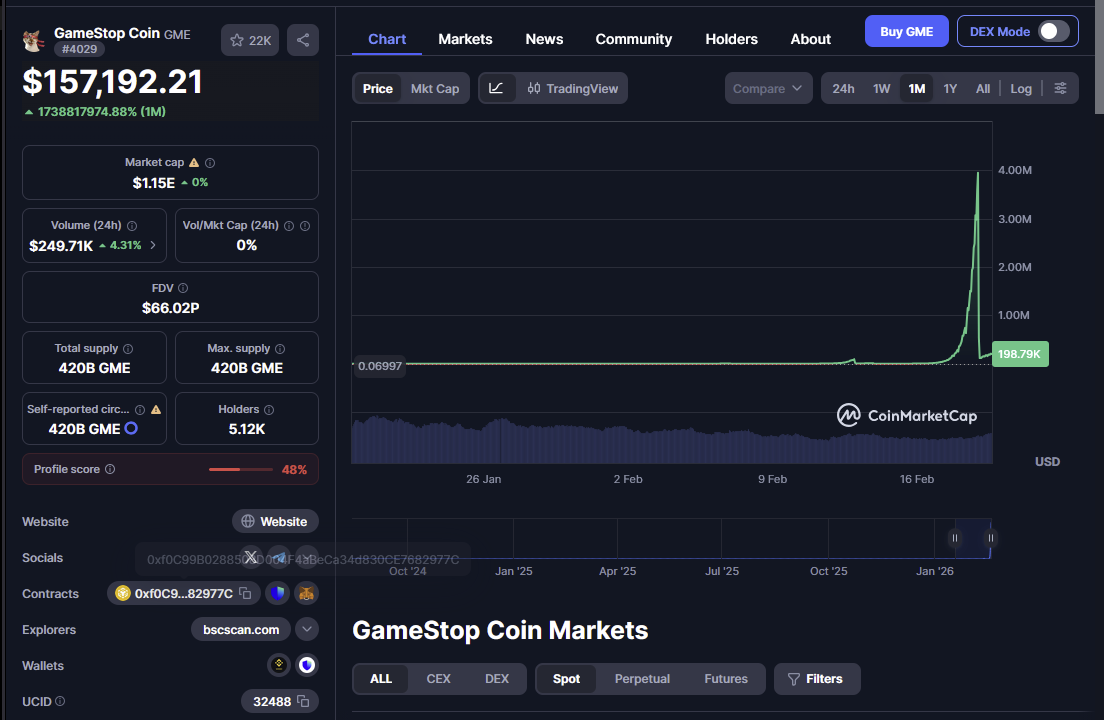Show Futures markets
The image size is (1104, 720).
pos(726,678)
